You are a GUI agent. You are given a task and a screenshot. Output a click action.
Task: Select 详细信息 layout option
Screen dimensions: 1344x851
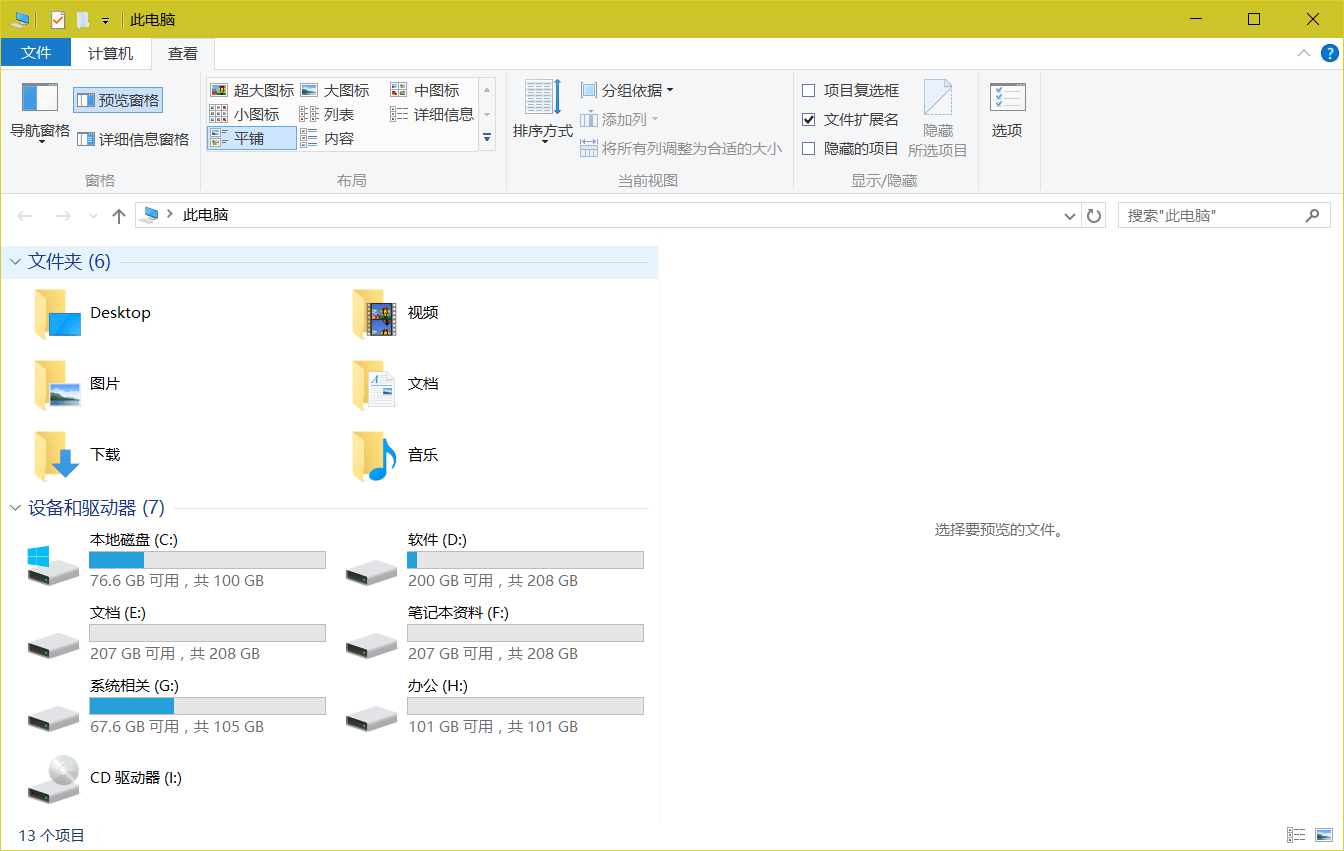click(x=433, y=114)
